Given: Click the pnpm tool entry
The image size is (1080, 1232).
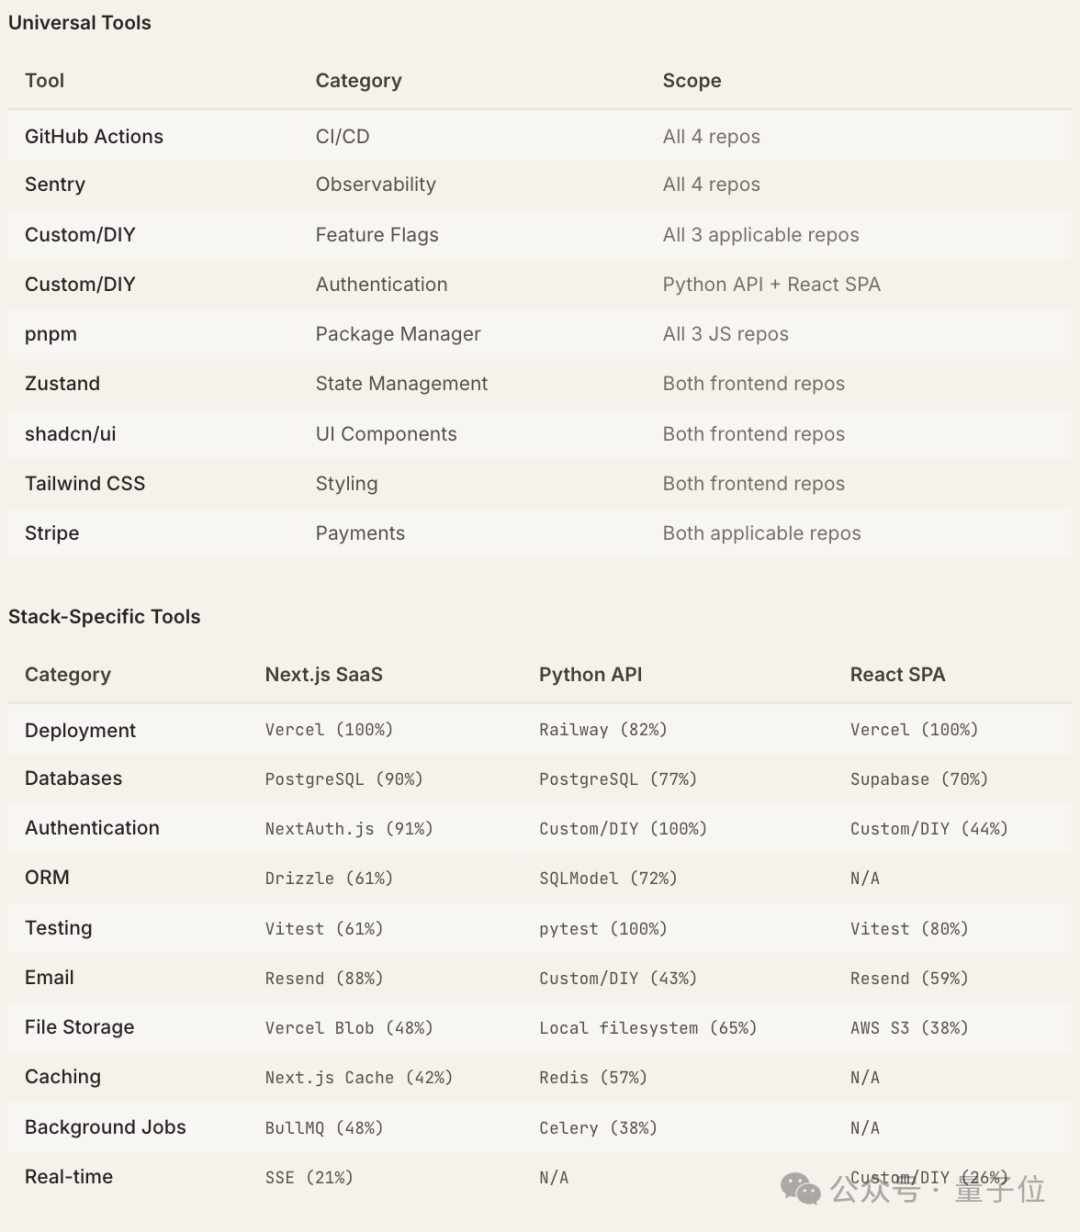Looking at the screenshot, I should pyautogui.click(x=51, y=334).
